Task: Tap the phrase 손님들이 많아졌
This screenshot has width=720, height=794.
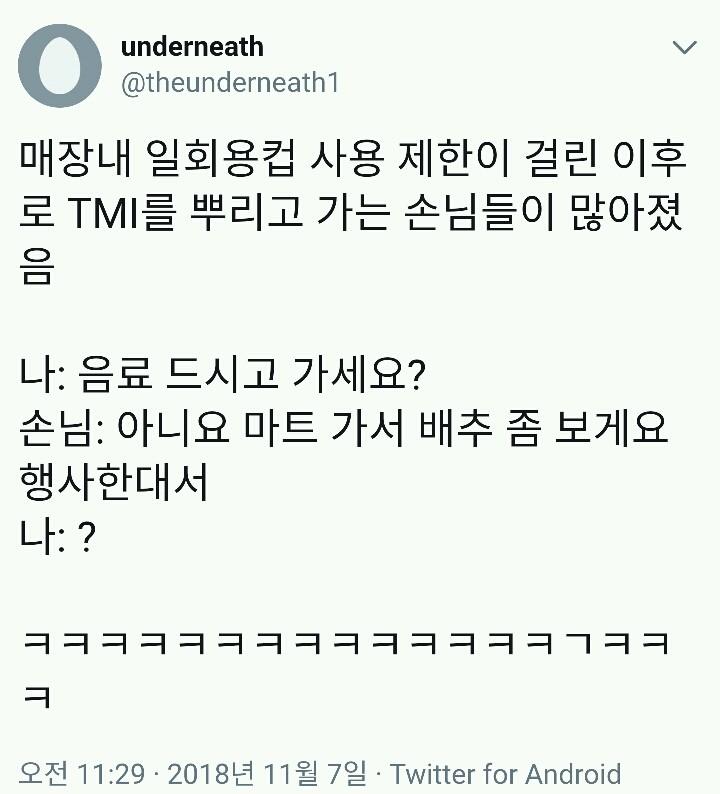Action: pos(544,213)
